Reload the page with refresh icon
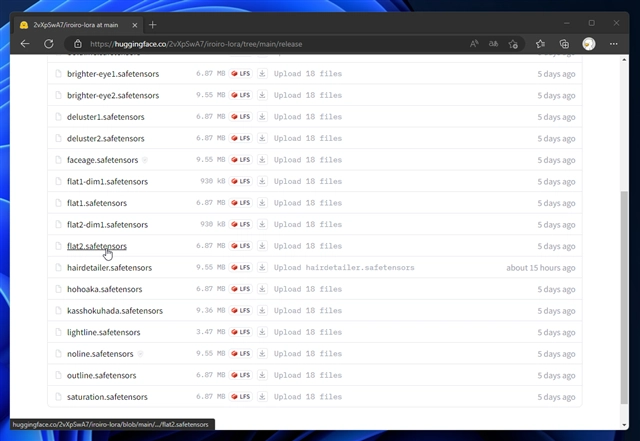The width and height of the screenshot is (640, 441). 49,44
